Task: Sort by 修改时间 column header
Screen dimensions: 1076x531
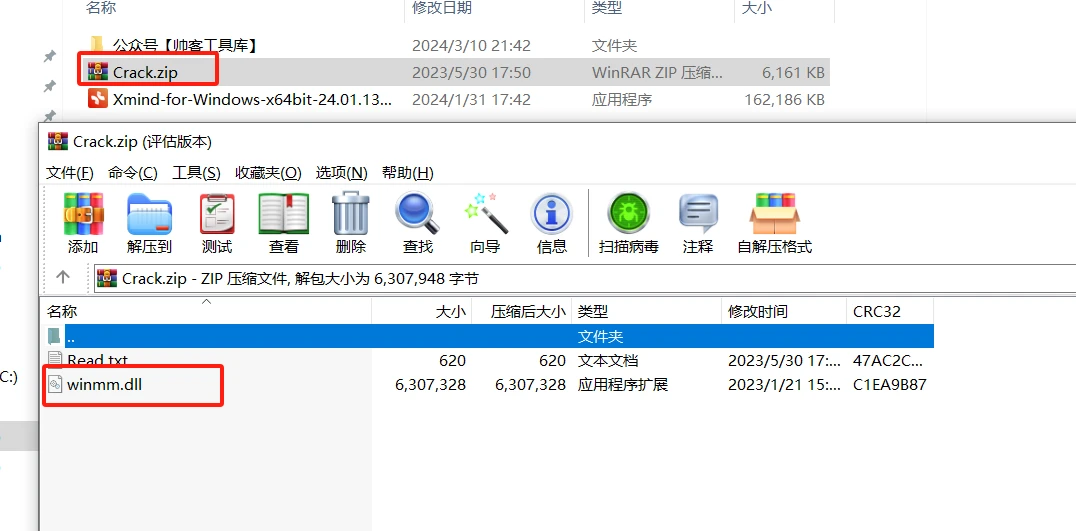Action: tap(784, 311)
